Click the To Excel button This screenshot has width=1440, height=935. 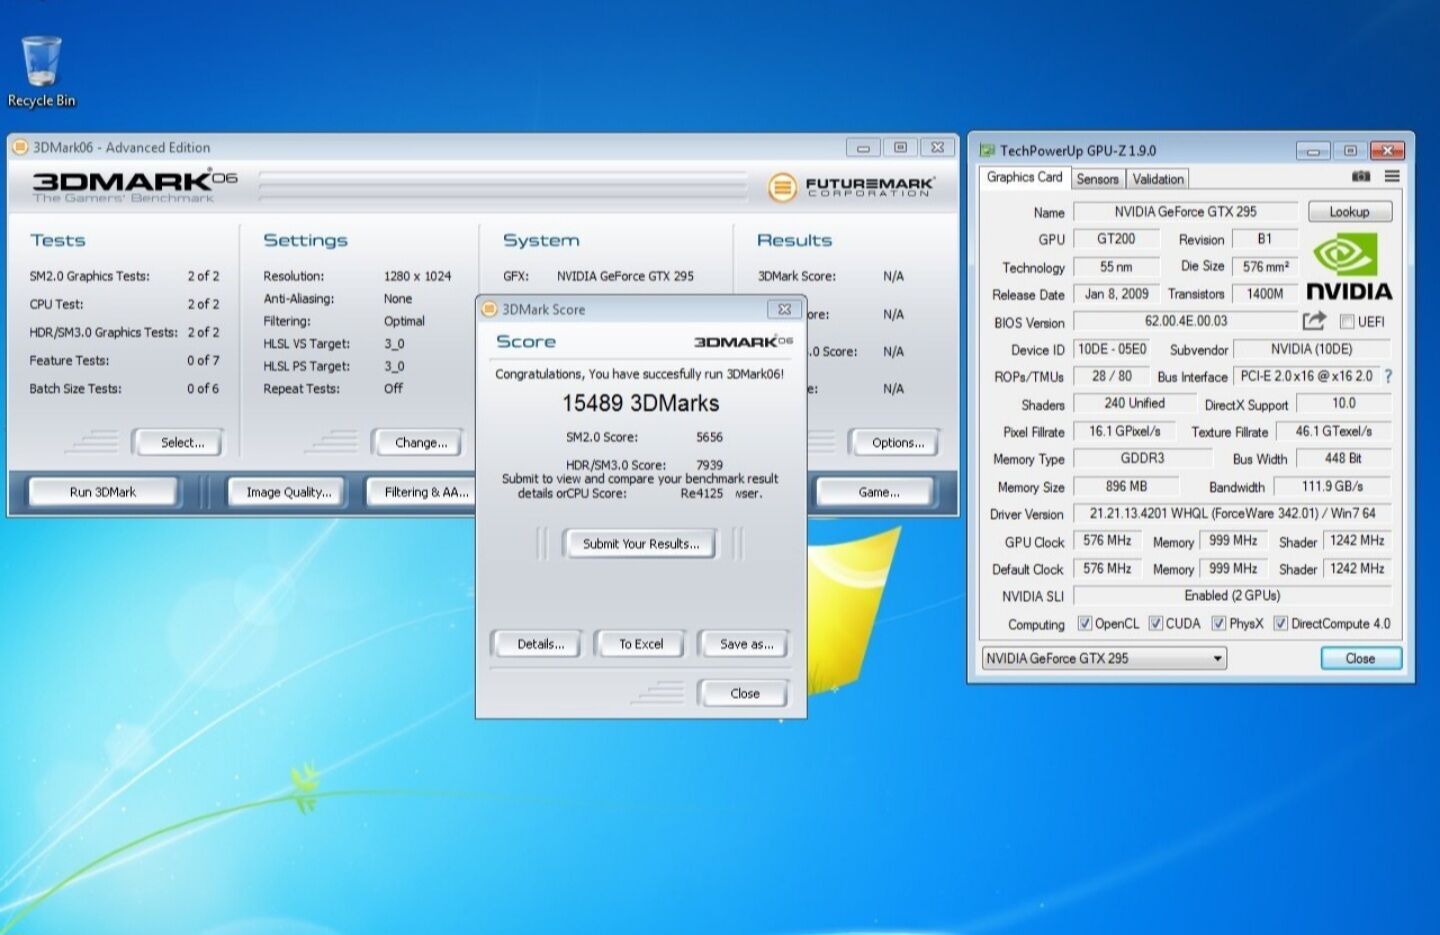640,644
